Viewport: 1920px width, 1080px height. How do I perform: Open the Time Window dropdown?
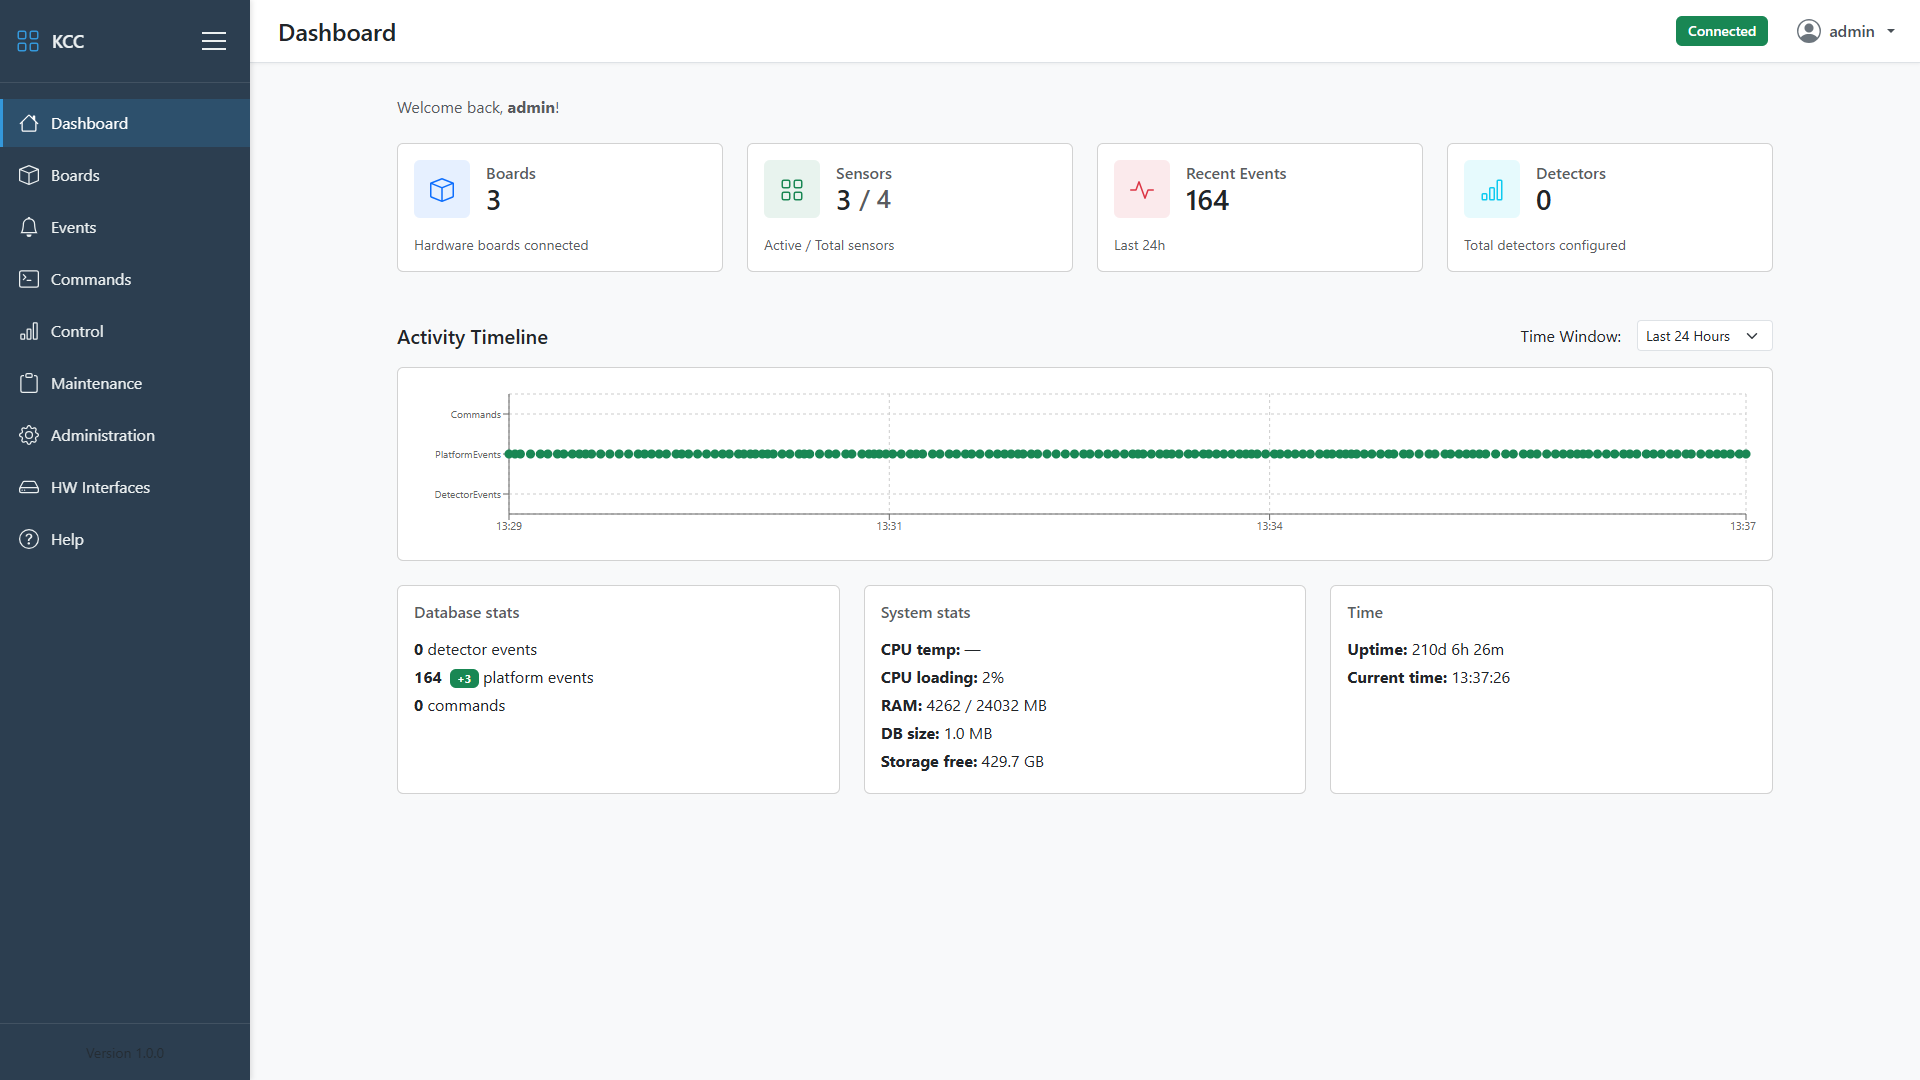pos(1703,336)
